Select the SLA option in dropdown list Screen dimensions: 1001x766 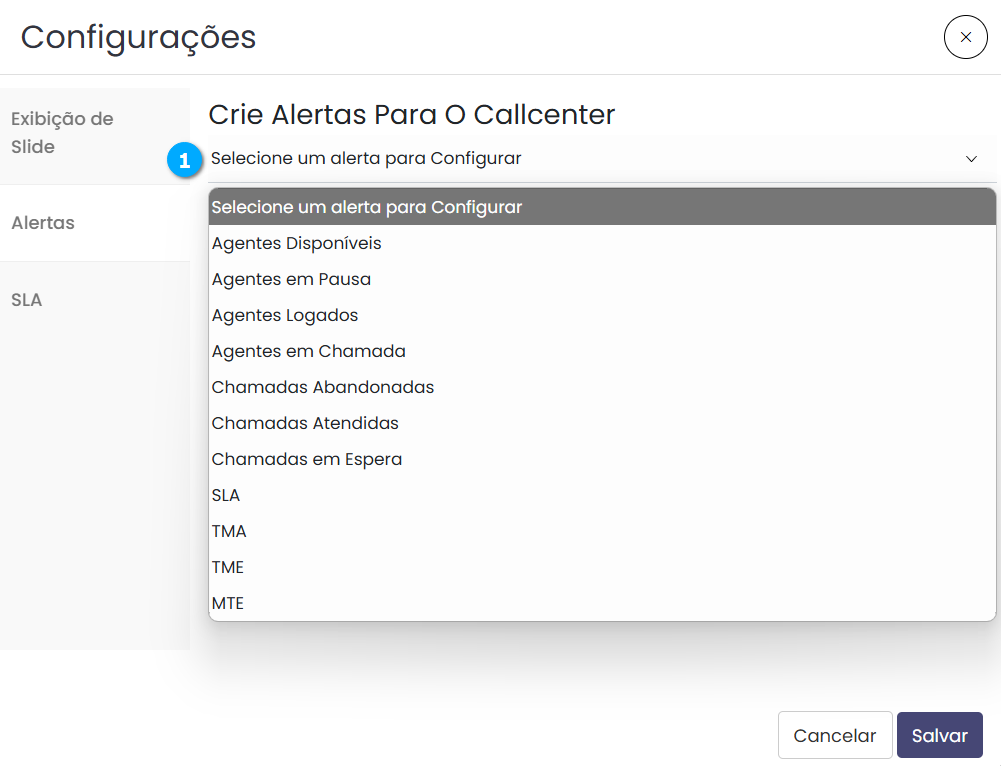point(226,495)
